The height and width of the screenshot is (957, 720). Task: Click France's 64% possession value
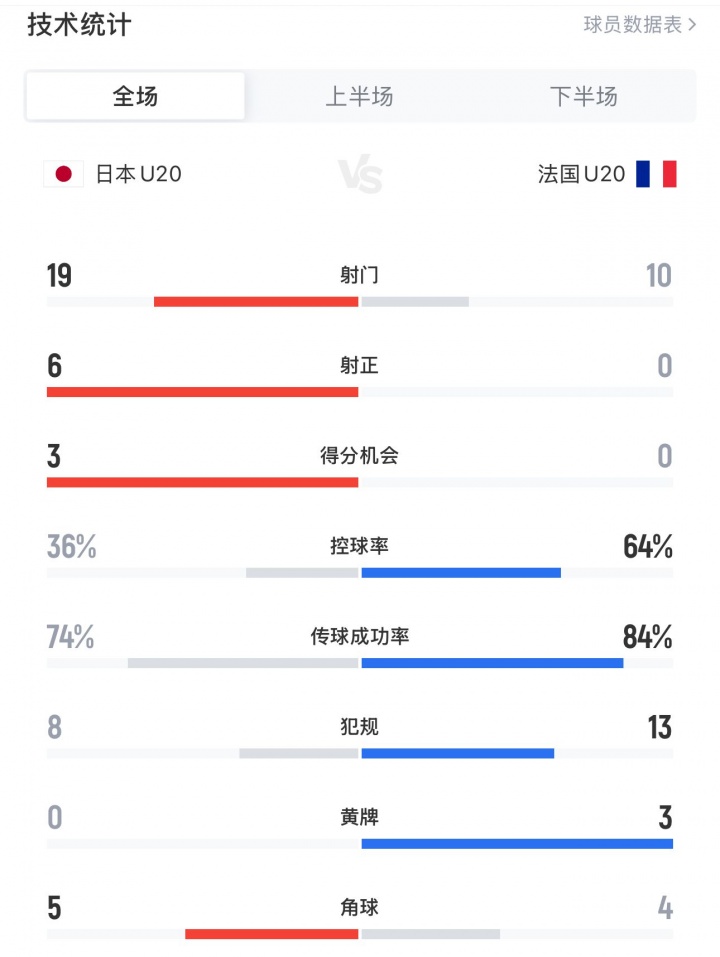click(x=647, y=547)
